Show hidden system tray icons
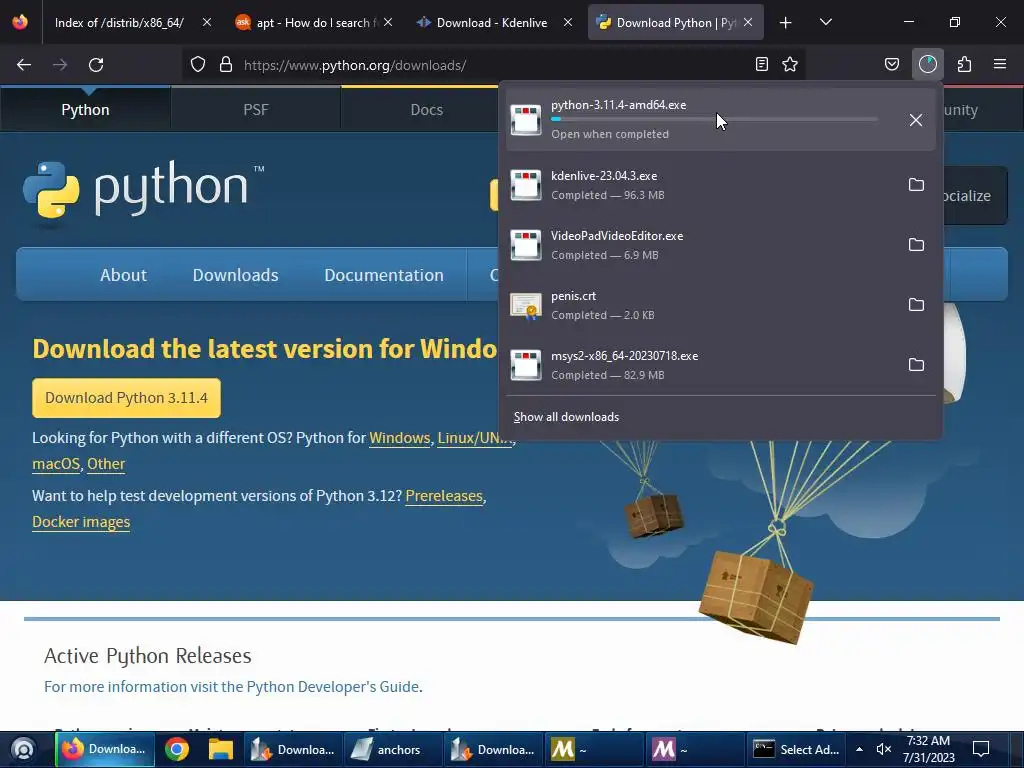Screen dimensions: 1024x768 coord(859,749)
